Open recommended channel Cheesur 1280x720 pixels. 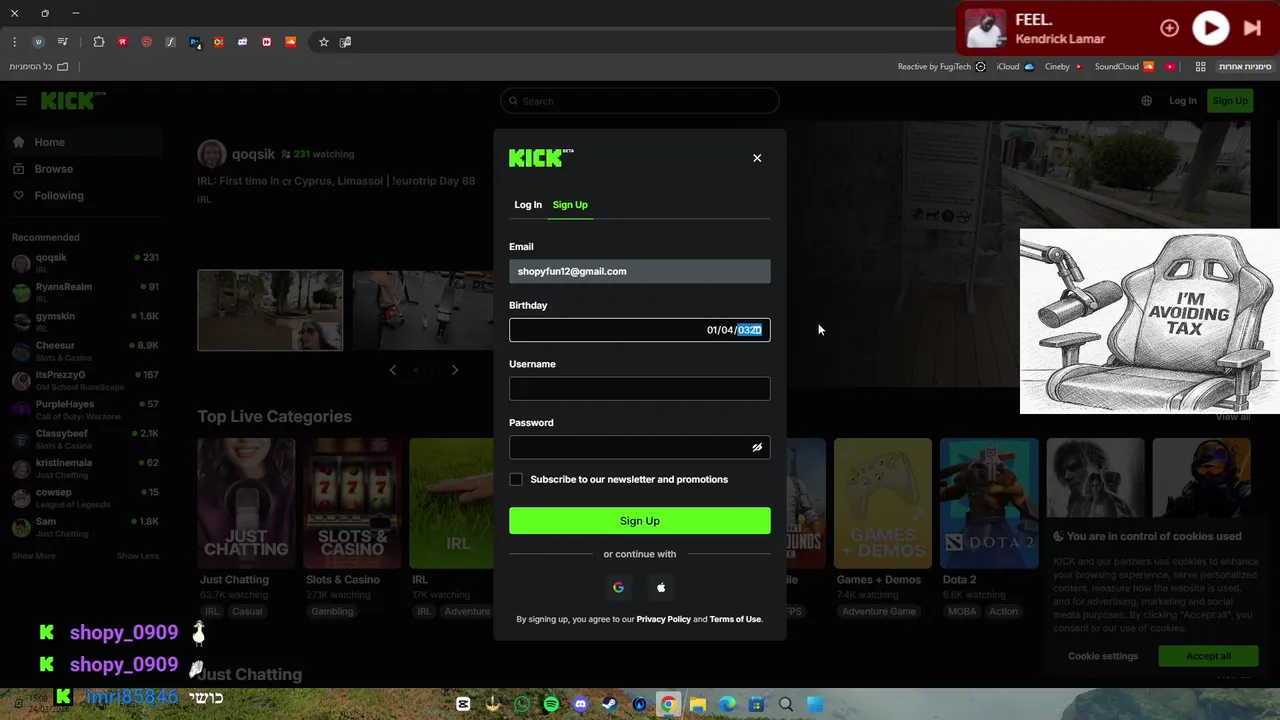tap(84, 351)
